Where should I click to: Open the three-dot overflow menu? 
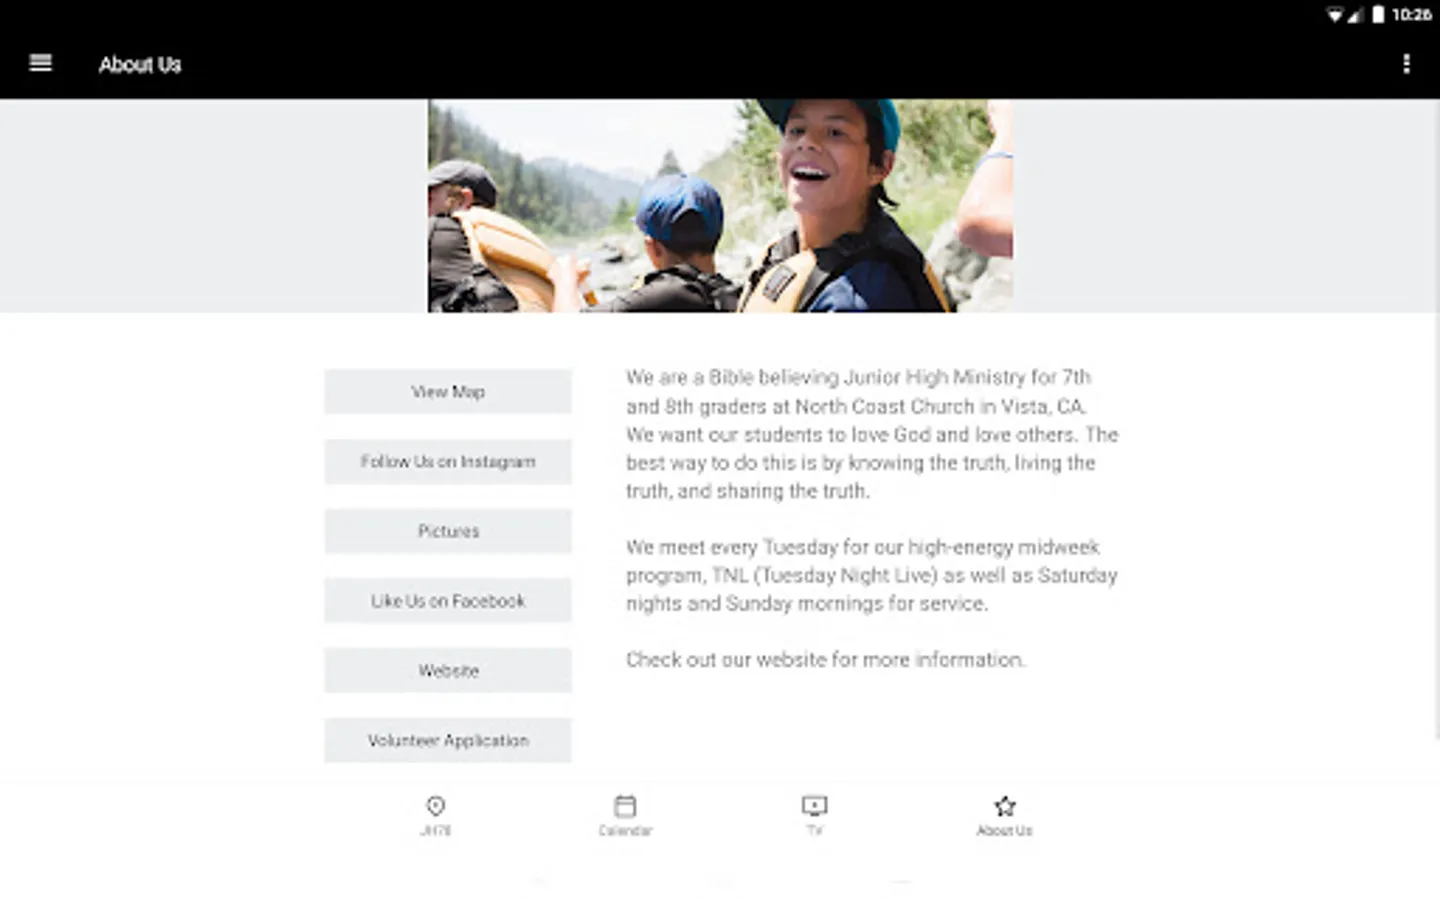point(1406,64)
